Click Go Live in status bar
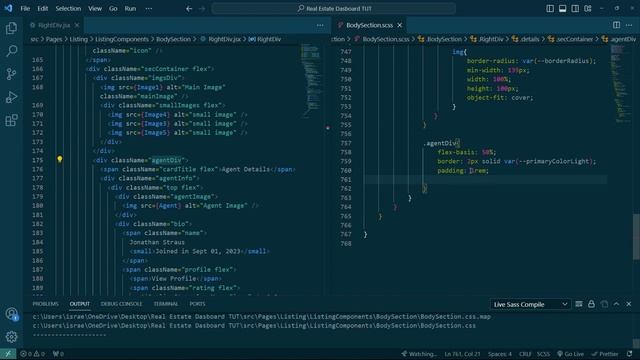640x360 pixels. click(571, 354)
